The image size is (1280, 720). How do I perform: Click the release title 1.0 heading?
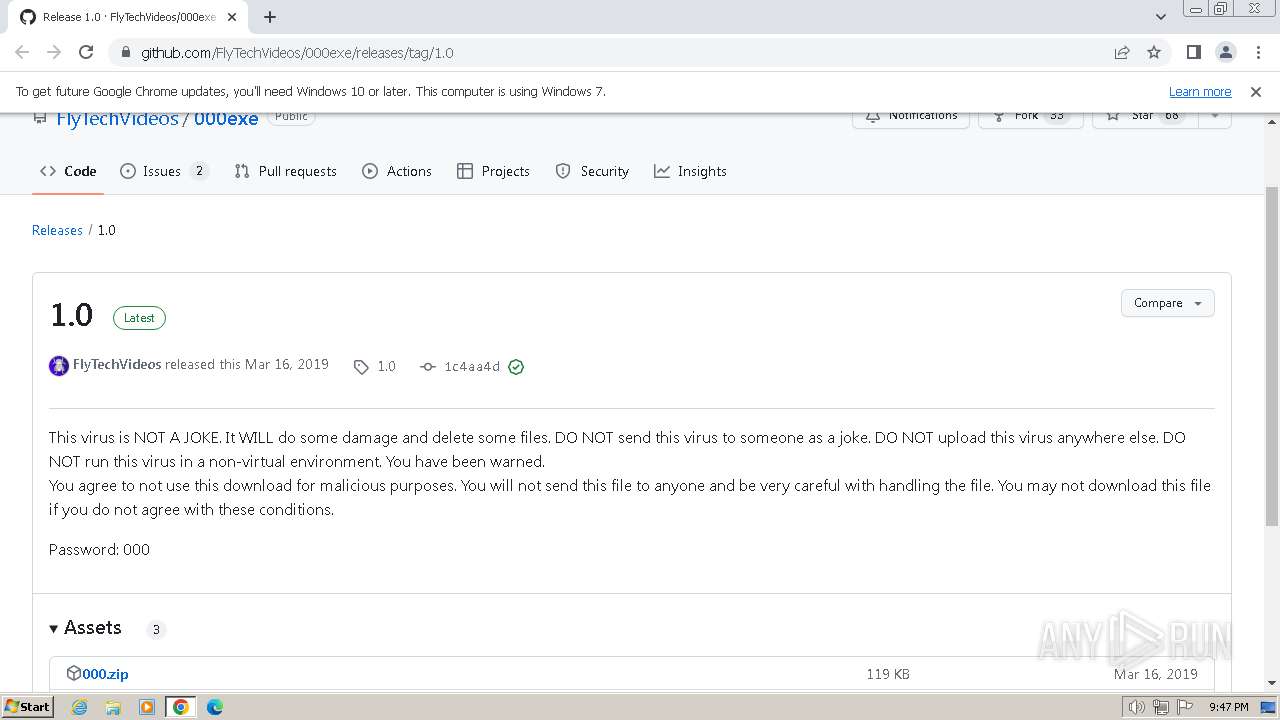click(71, 315)
